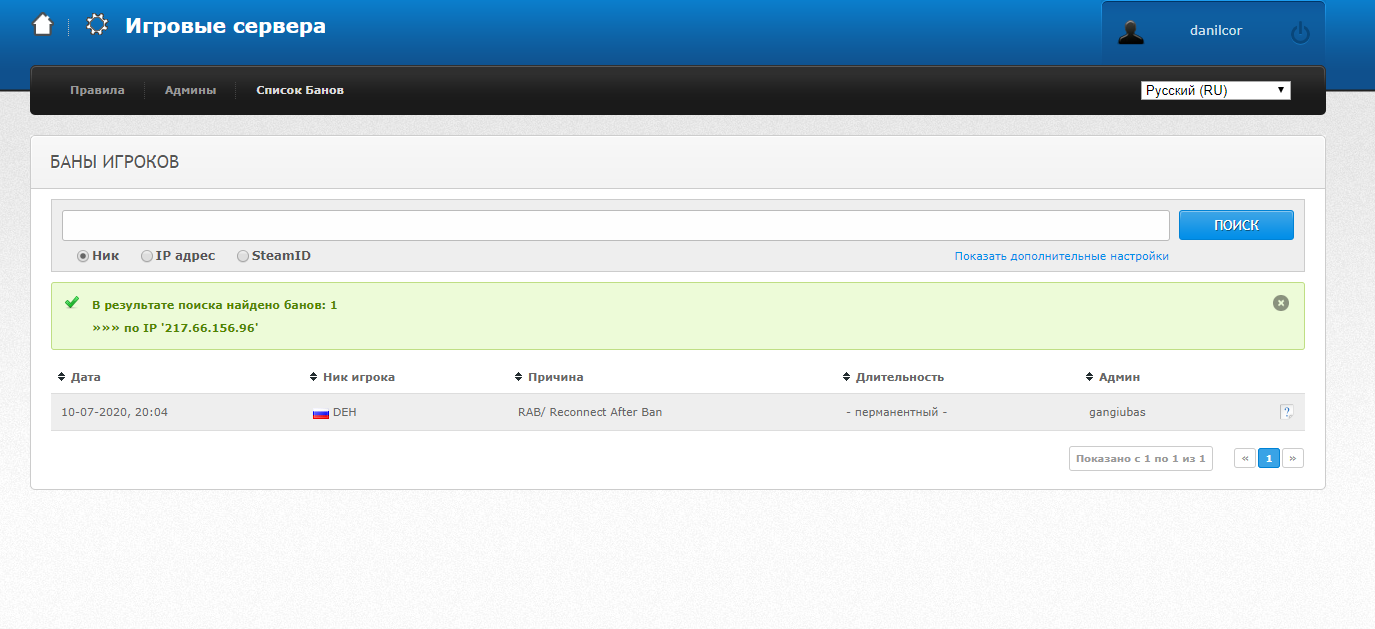Click ban date 10-07-2020, 20:04

(x=115, y=412)
